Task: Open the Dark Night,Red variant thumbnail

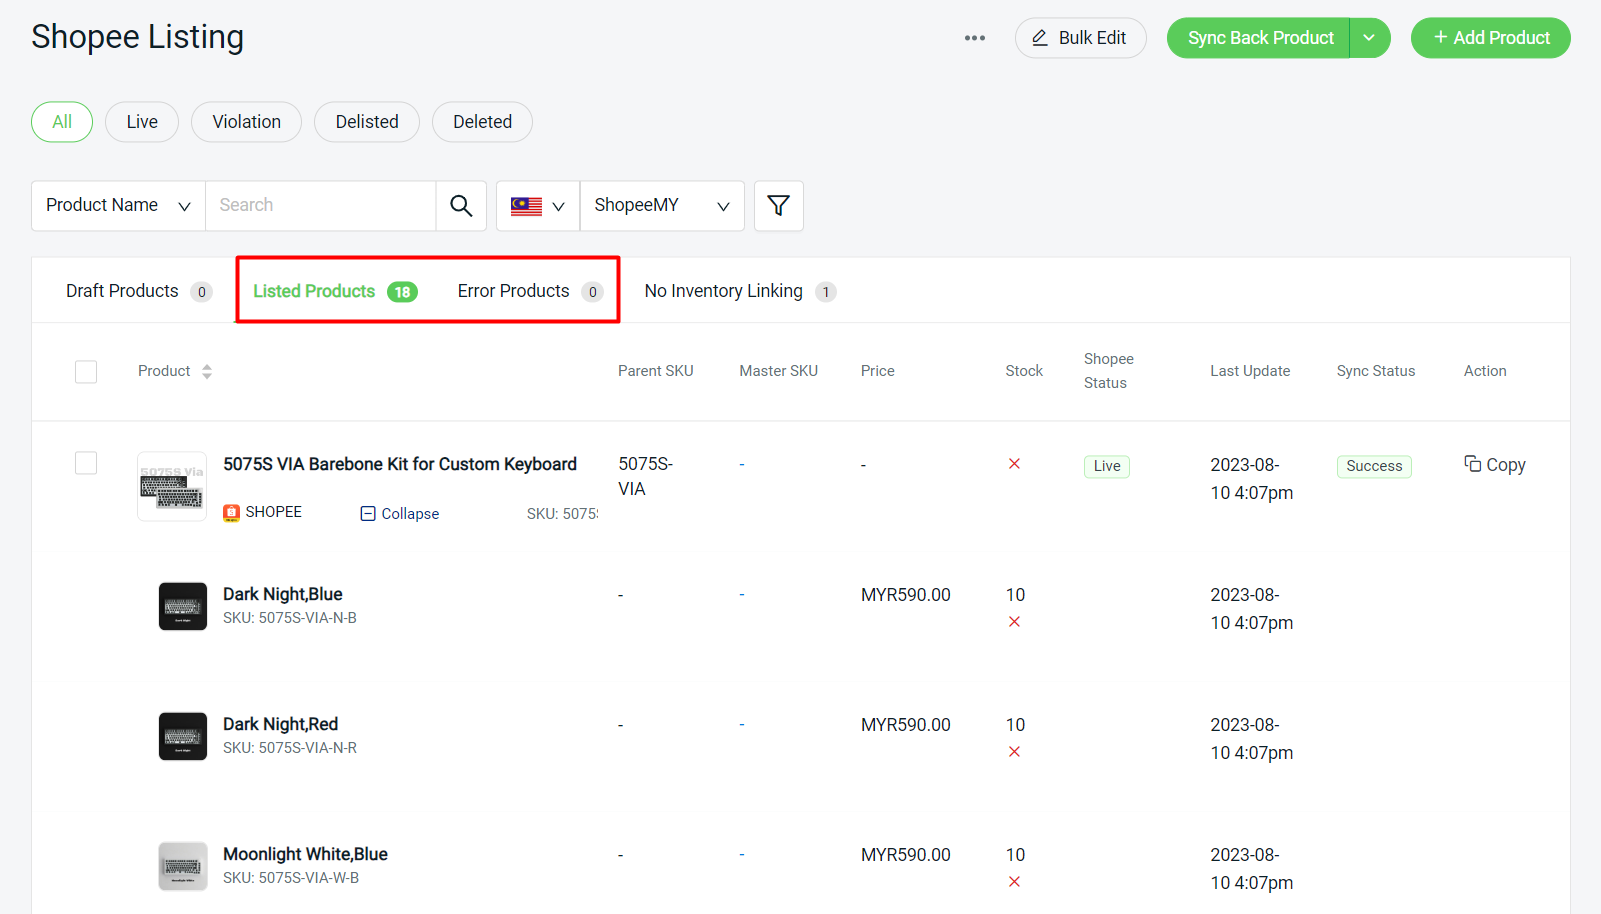Action: tap(183, 736)
